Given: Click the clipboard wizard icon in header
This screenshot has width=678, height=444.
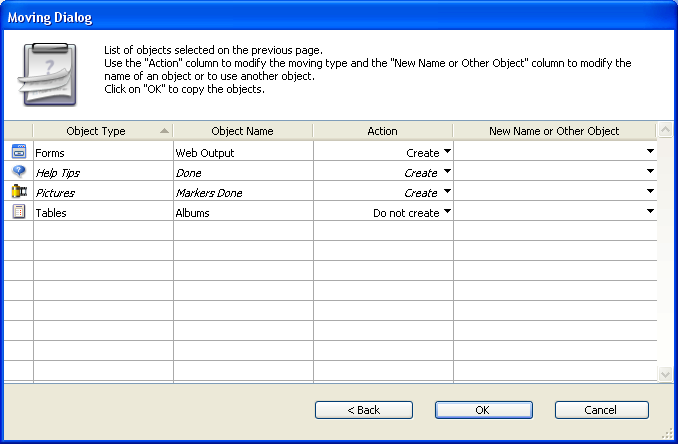Looking at the screenshot, I should coord(49,76).
